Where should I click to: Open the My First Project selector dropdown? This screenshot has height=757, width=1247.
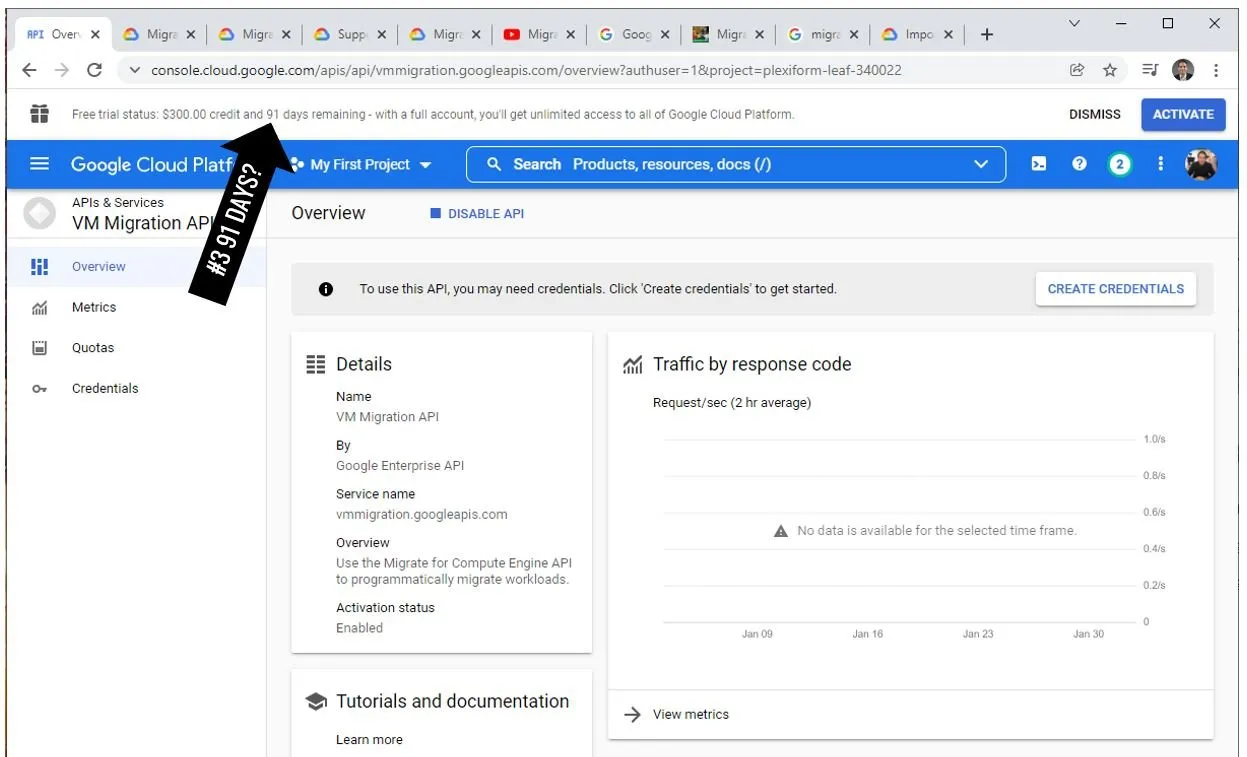click(x=361, y=164)
